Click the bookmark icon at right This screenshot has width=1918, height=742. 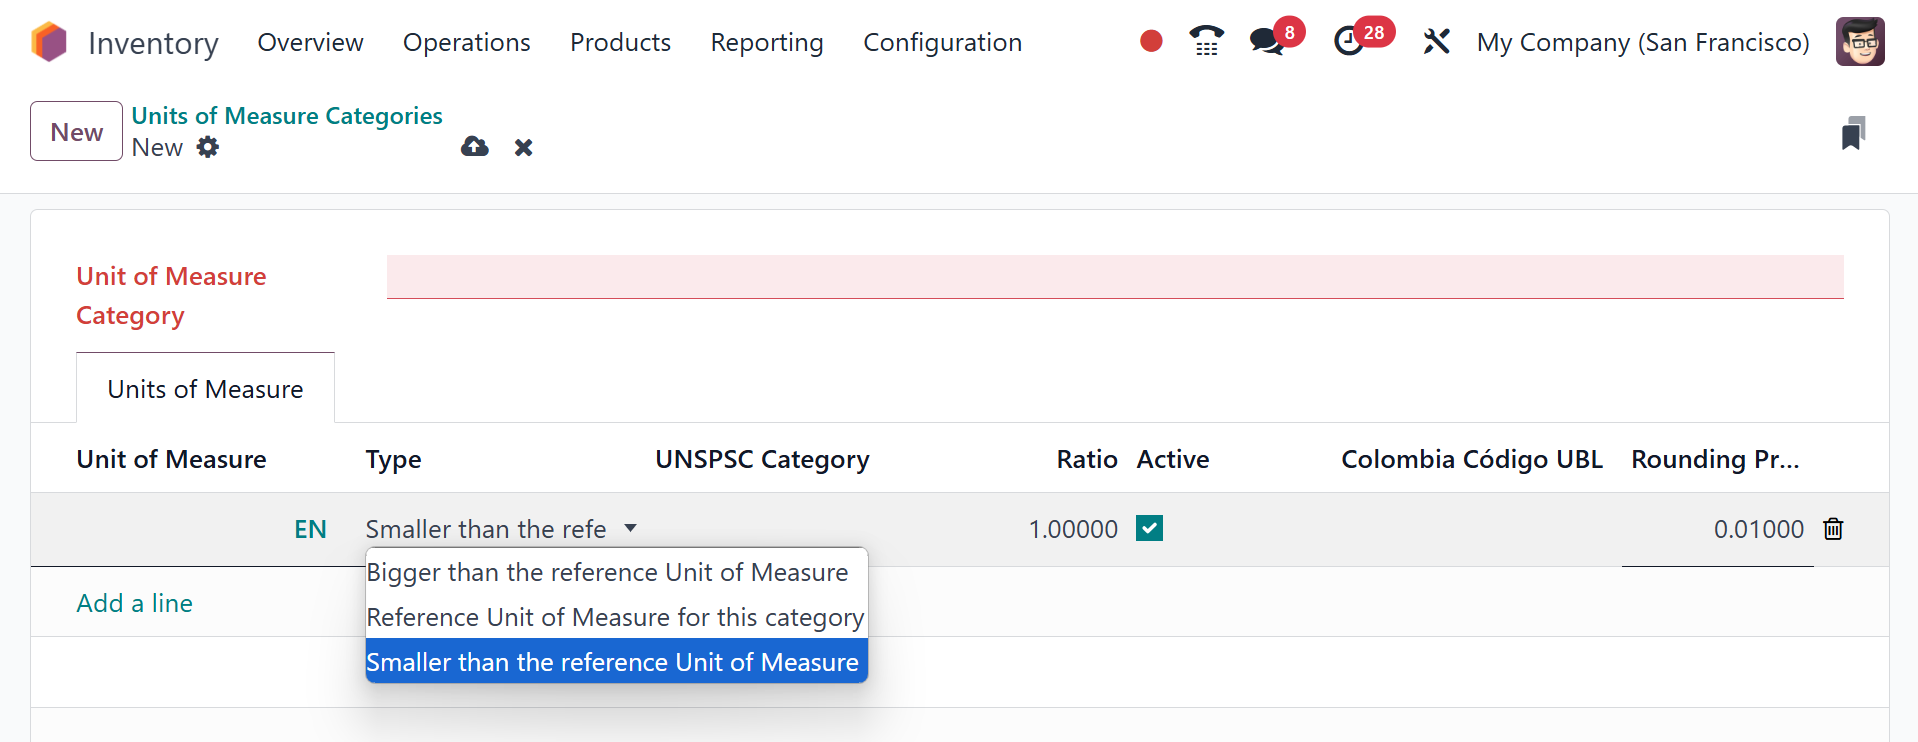[1853, 133]
